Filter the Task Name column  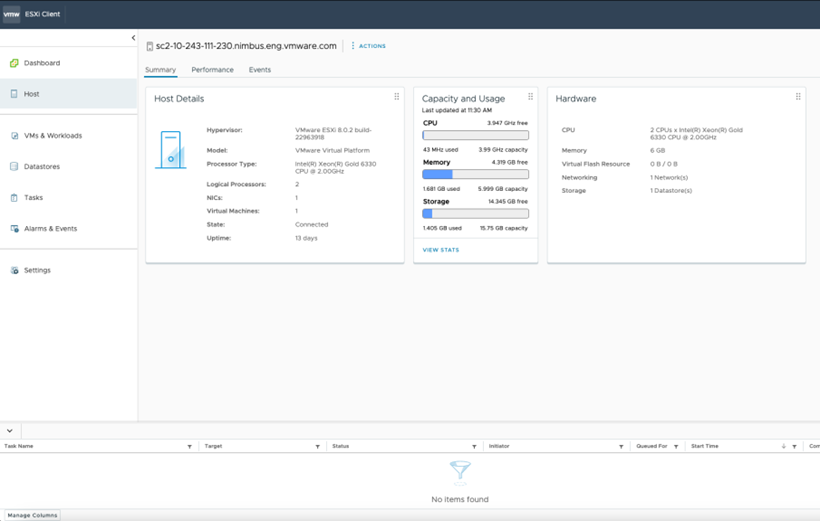pyautogui.click(x=189, y=447)
